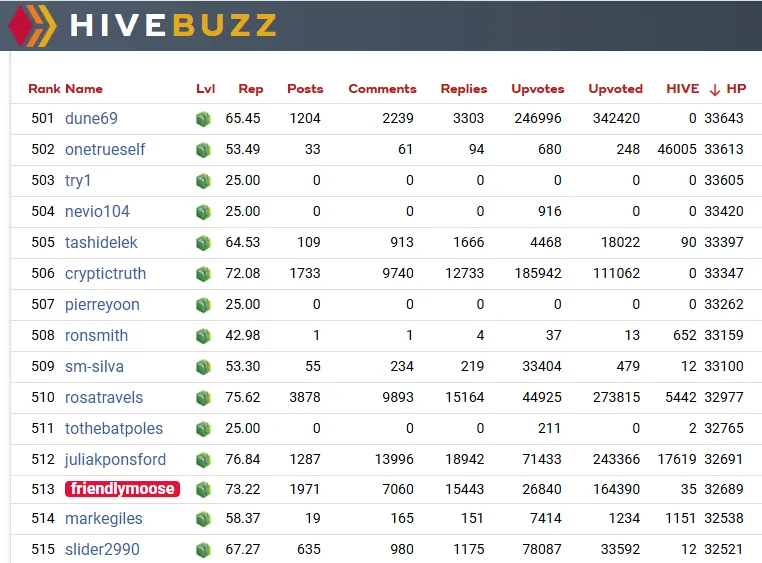Open pierreyoon's profile link

point(102,305)
